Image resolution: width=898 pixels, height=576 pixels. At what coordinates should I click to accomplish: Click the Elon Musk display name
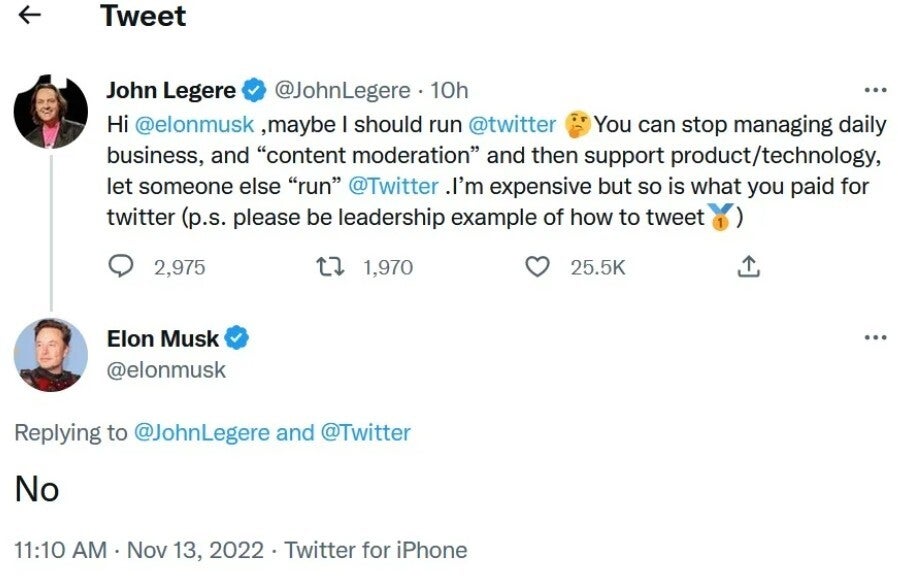(162, 339)
